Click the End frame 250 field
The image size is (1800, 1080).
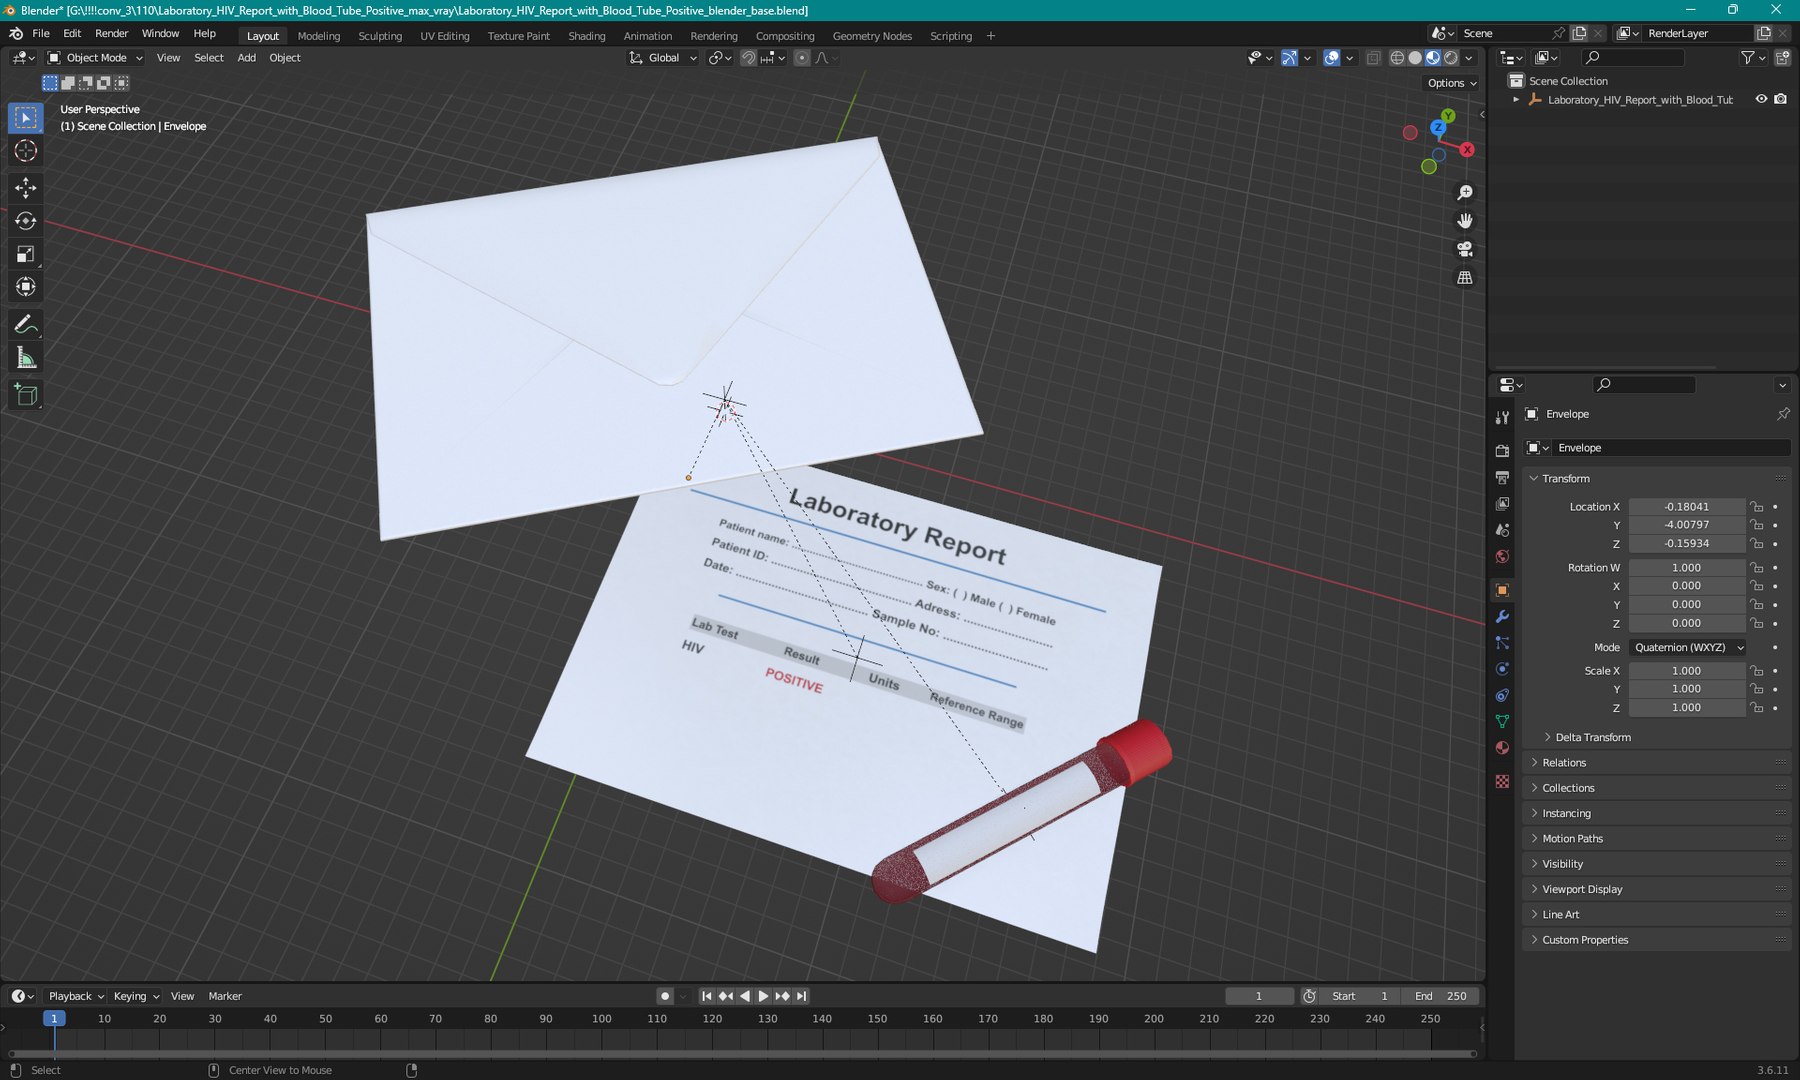pos(1441,996)
